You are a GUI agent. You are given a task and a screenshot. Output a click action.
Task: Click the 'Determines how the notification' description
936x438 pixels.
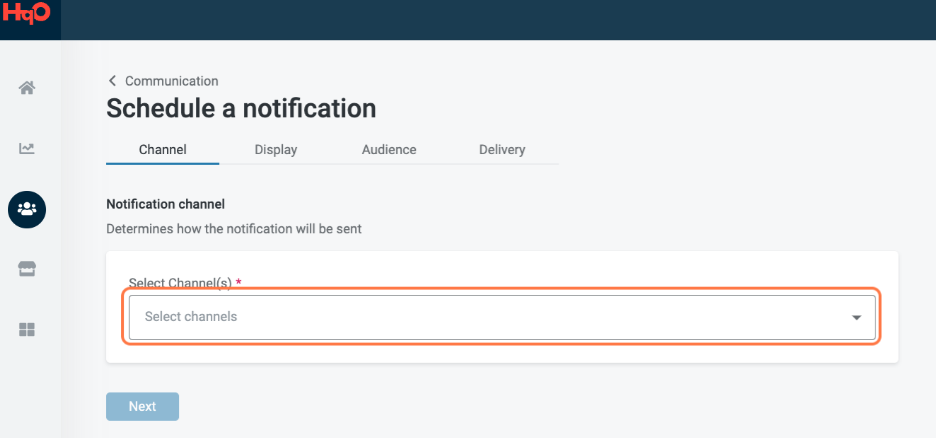pos(233,229)
